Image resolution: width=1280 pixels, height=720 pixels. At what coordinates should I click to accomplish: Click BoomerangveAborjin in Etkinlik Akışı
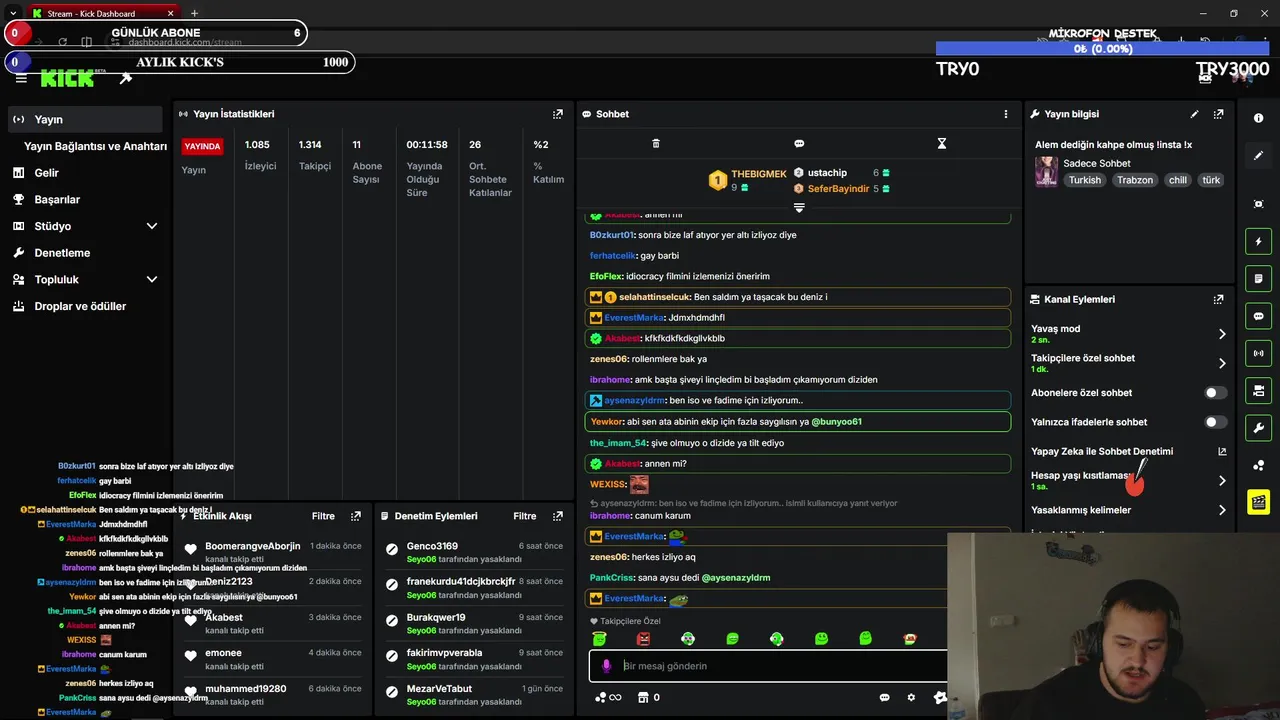click(252, 546)
